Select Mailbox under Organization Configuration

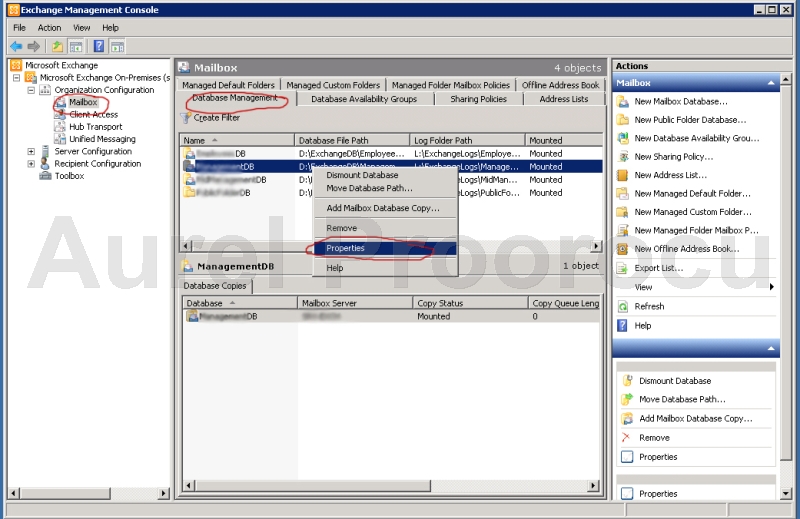click(83, 102)
